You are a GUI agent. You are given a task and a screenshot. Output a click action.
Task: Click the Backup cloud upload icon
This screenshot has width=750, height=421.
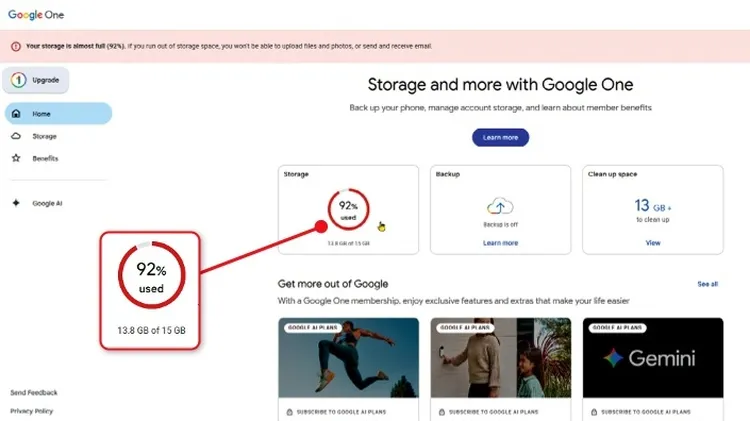pos(500,206)
